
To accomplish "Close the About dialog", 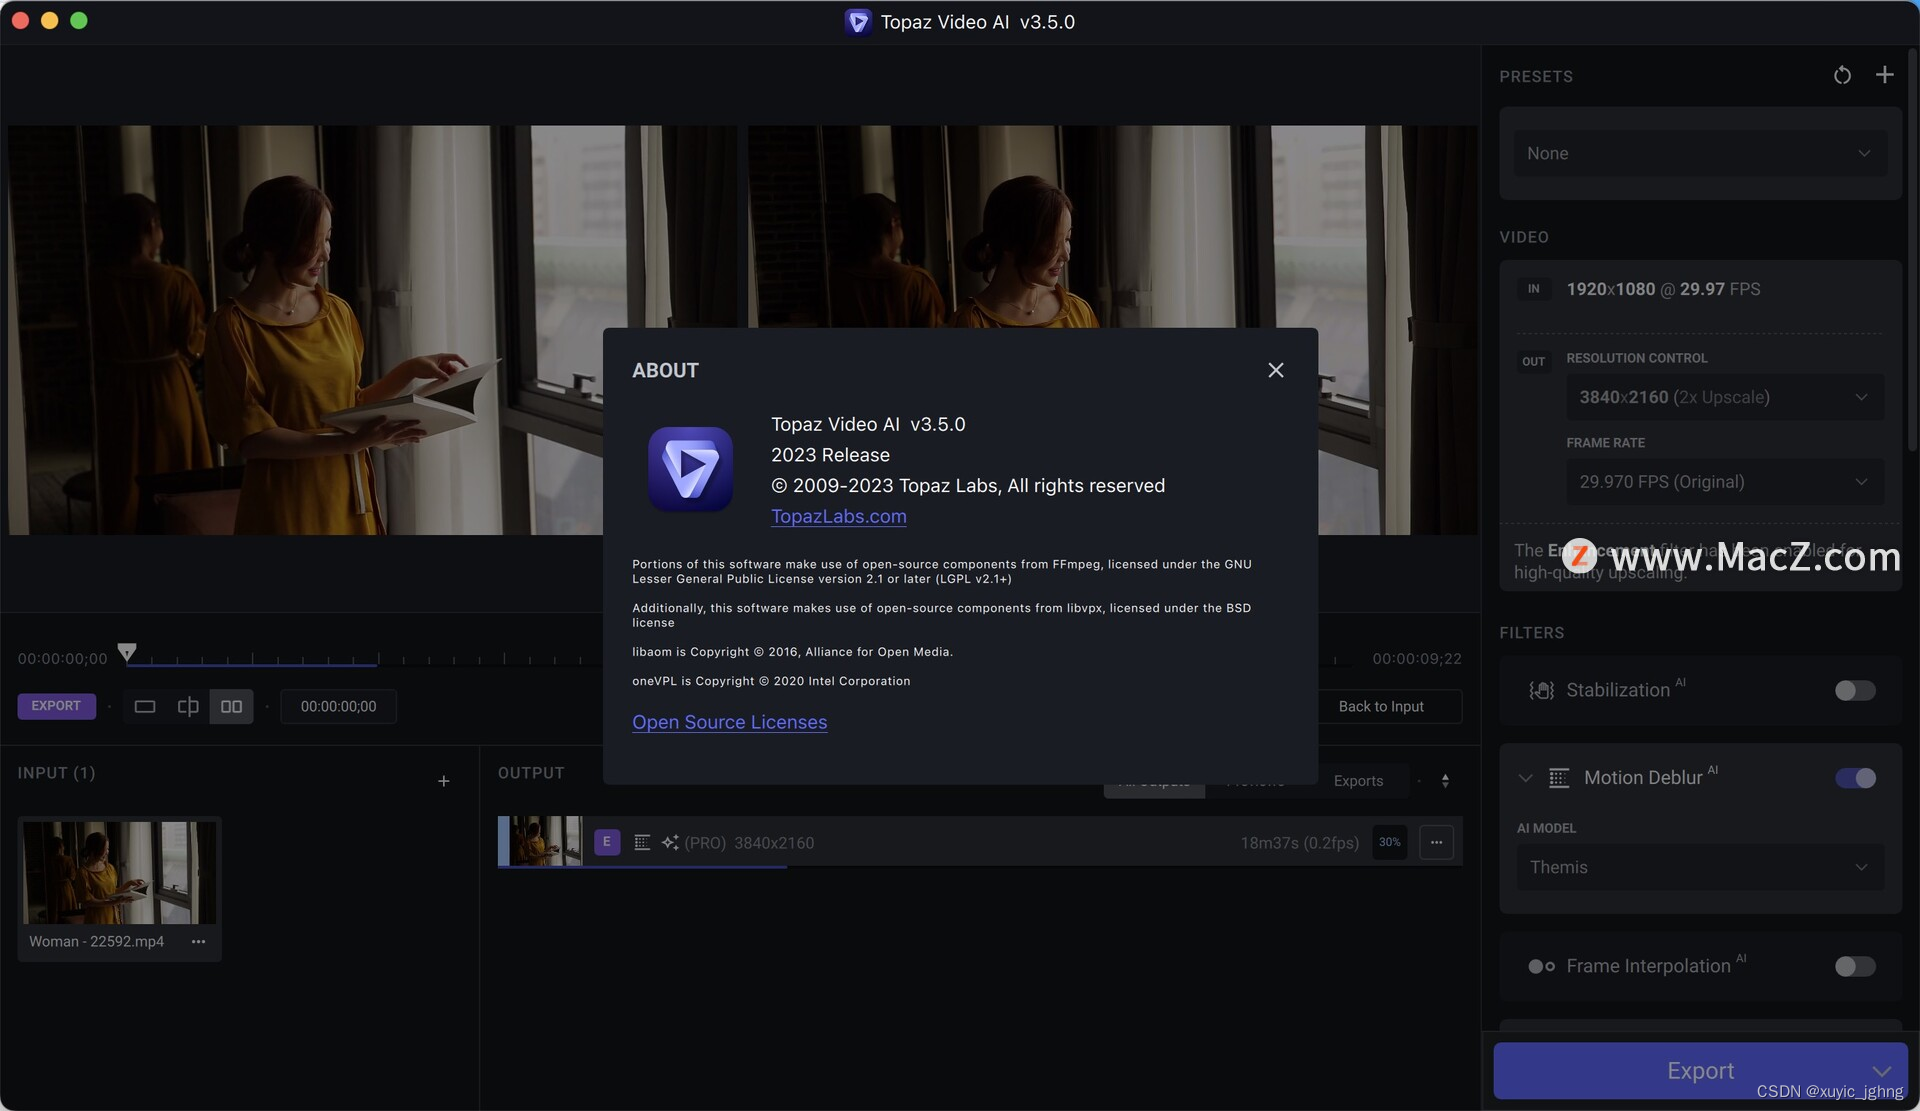I will [x=1275, y=370].
